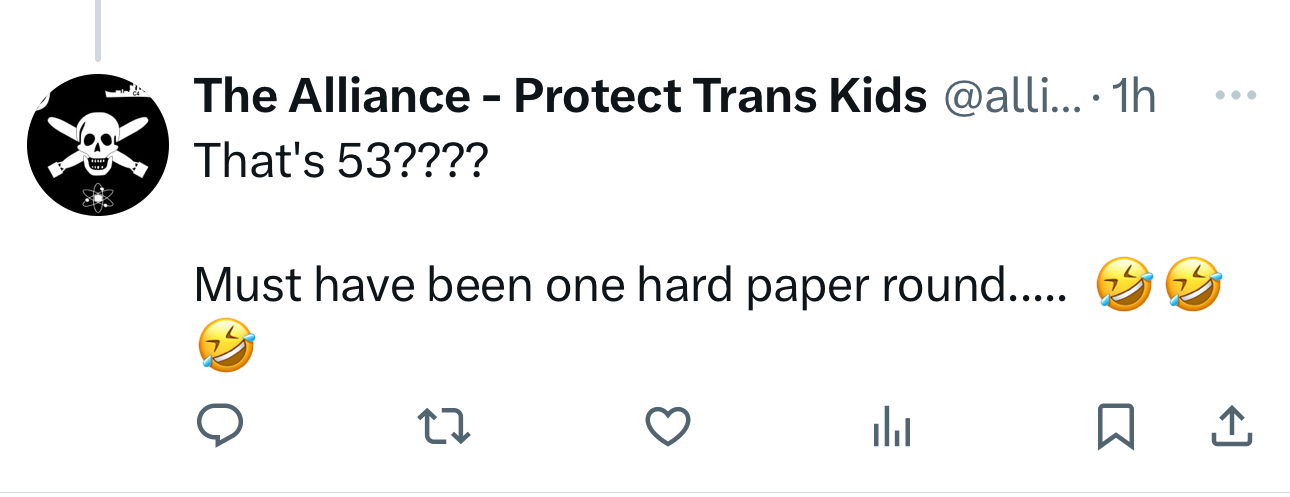This screenshot has height=497, width=1290.
Task: Click the "That's 53????" text line
Action: pyautogui.click(x=339, y=161)
